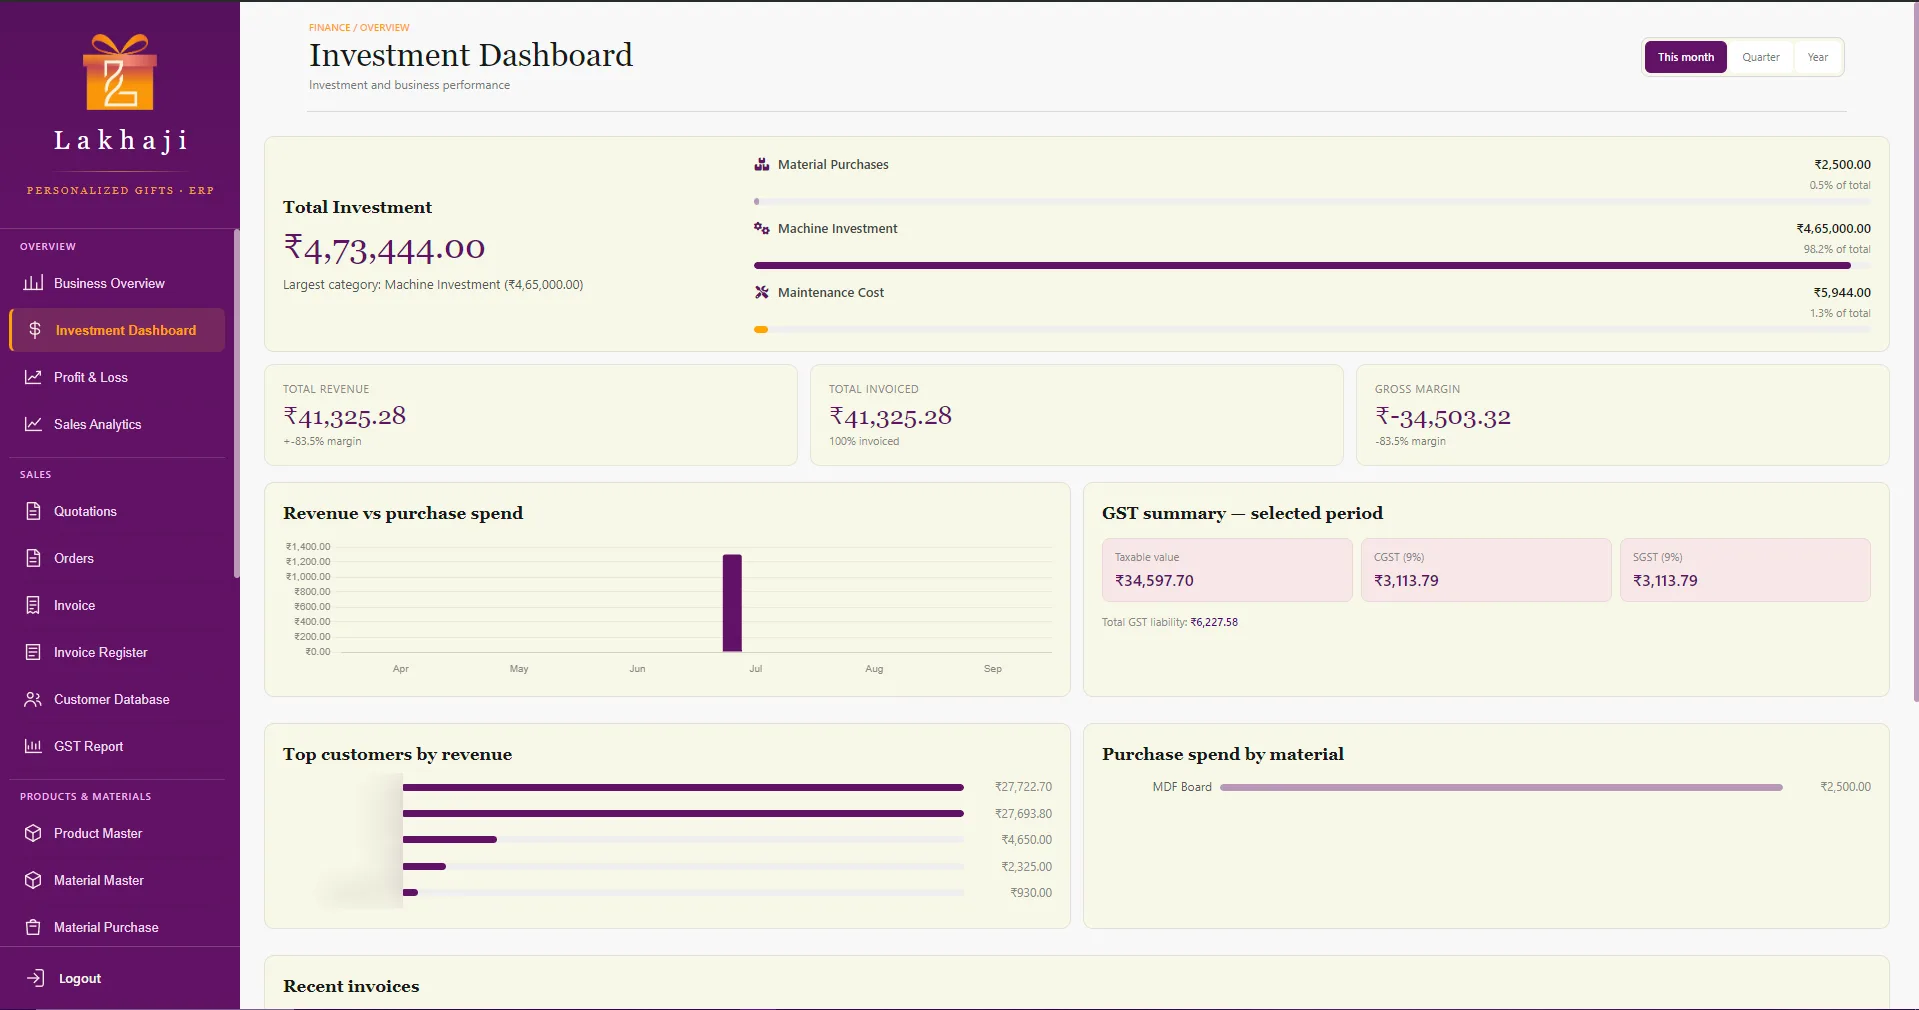The width and height of the screenshot is (1919, 1010).
Task: Click the dollar icon beside Investment Dashboard
Action: tap(35, 330)
